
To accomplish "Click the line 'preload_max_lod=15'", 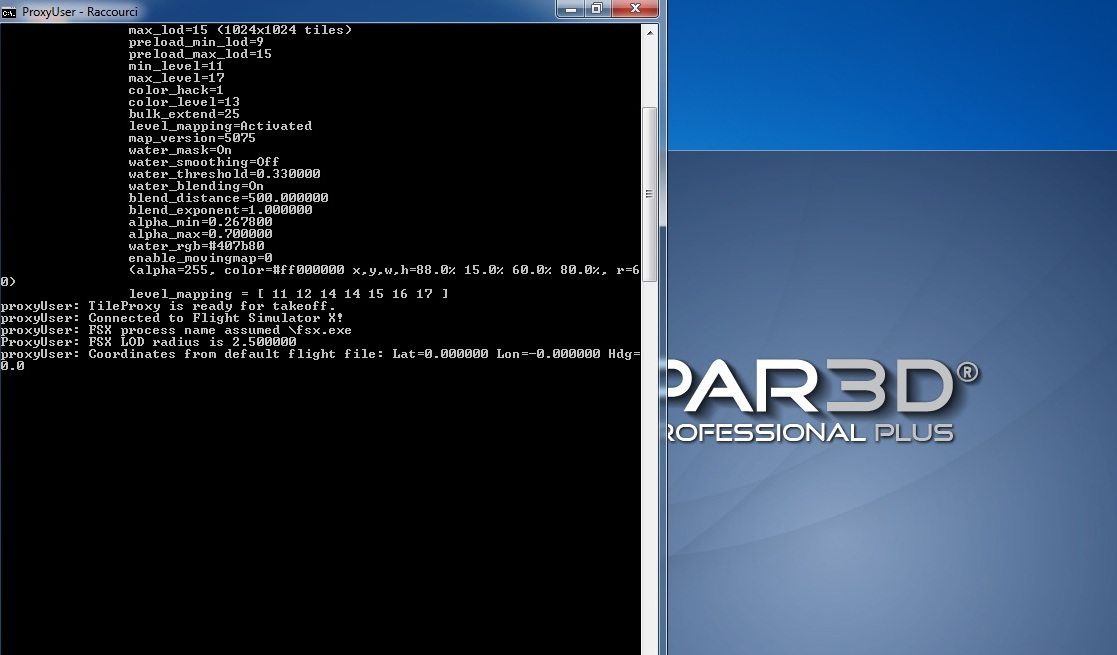I will (200, 54).
